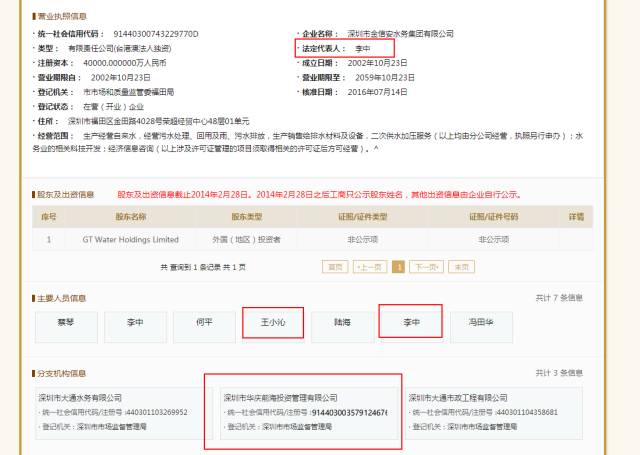Click 股东及出资信息 section heading

65,194
